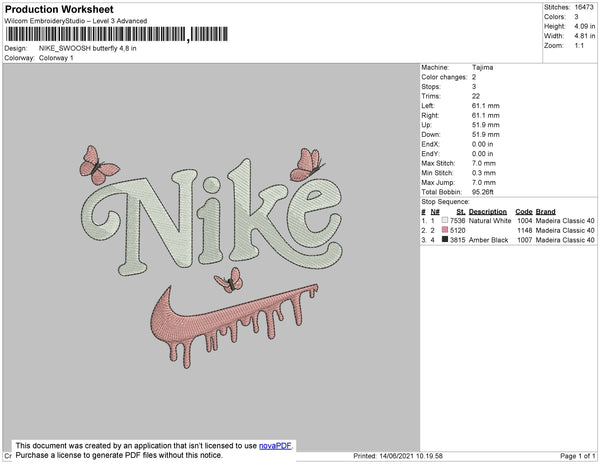Screen dimensions: 600x464
Task: Click the design name 'NIKE_SWOOSH butterfly 4,8 in'
Action: point(88,49)
